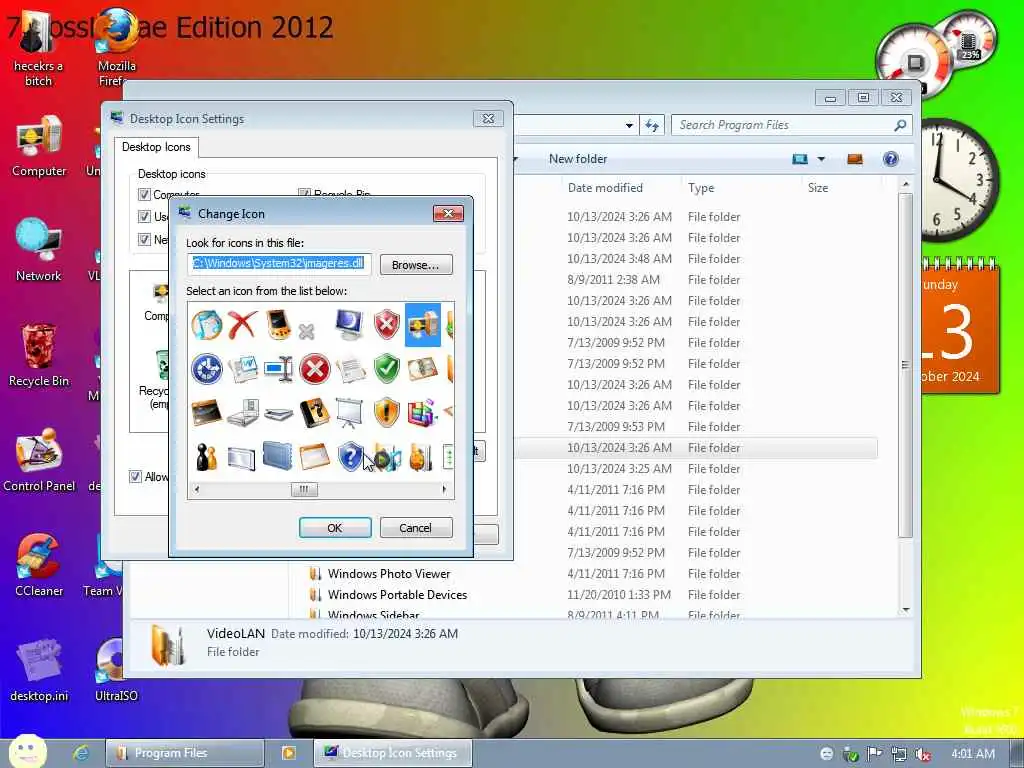Open Internet Explorer from the taskbar
Image resolution: width=1024 pixels, height=768 pixels.
coord(81,753)
